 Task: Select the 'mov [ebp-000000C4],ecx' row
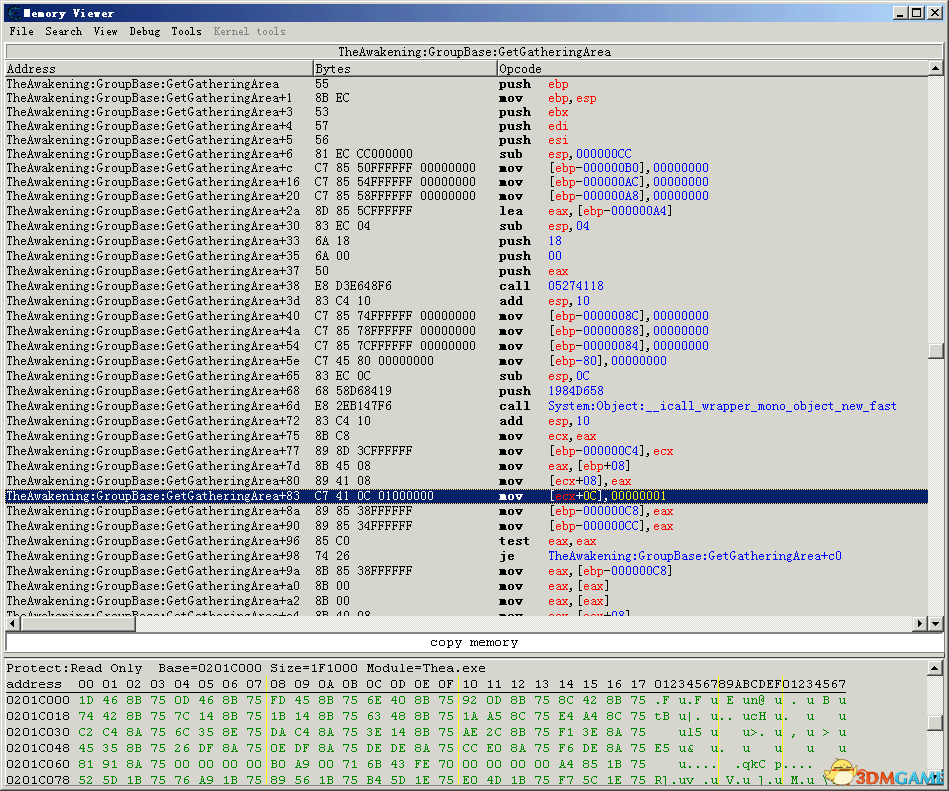pyautogui.click(x=466, y=451)
